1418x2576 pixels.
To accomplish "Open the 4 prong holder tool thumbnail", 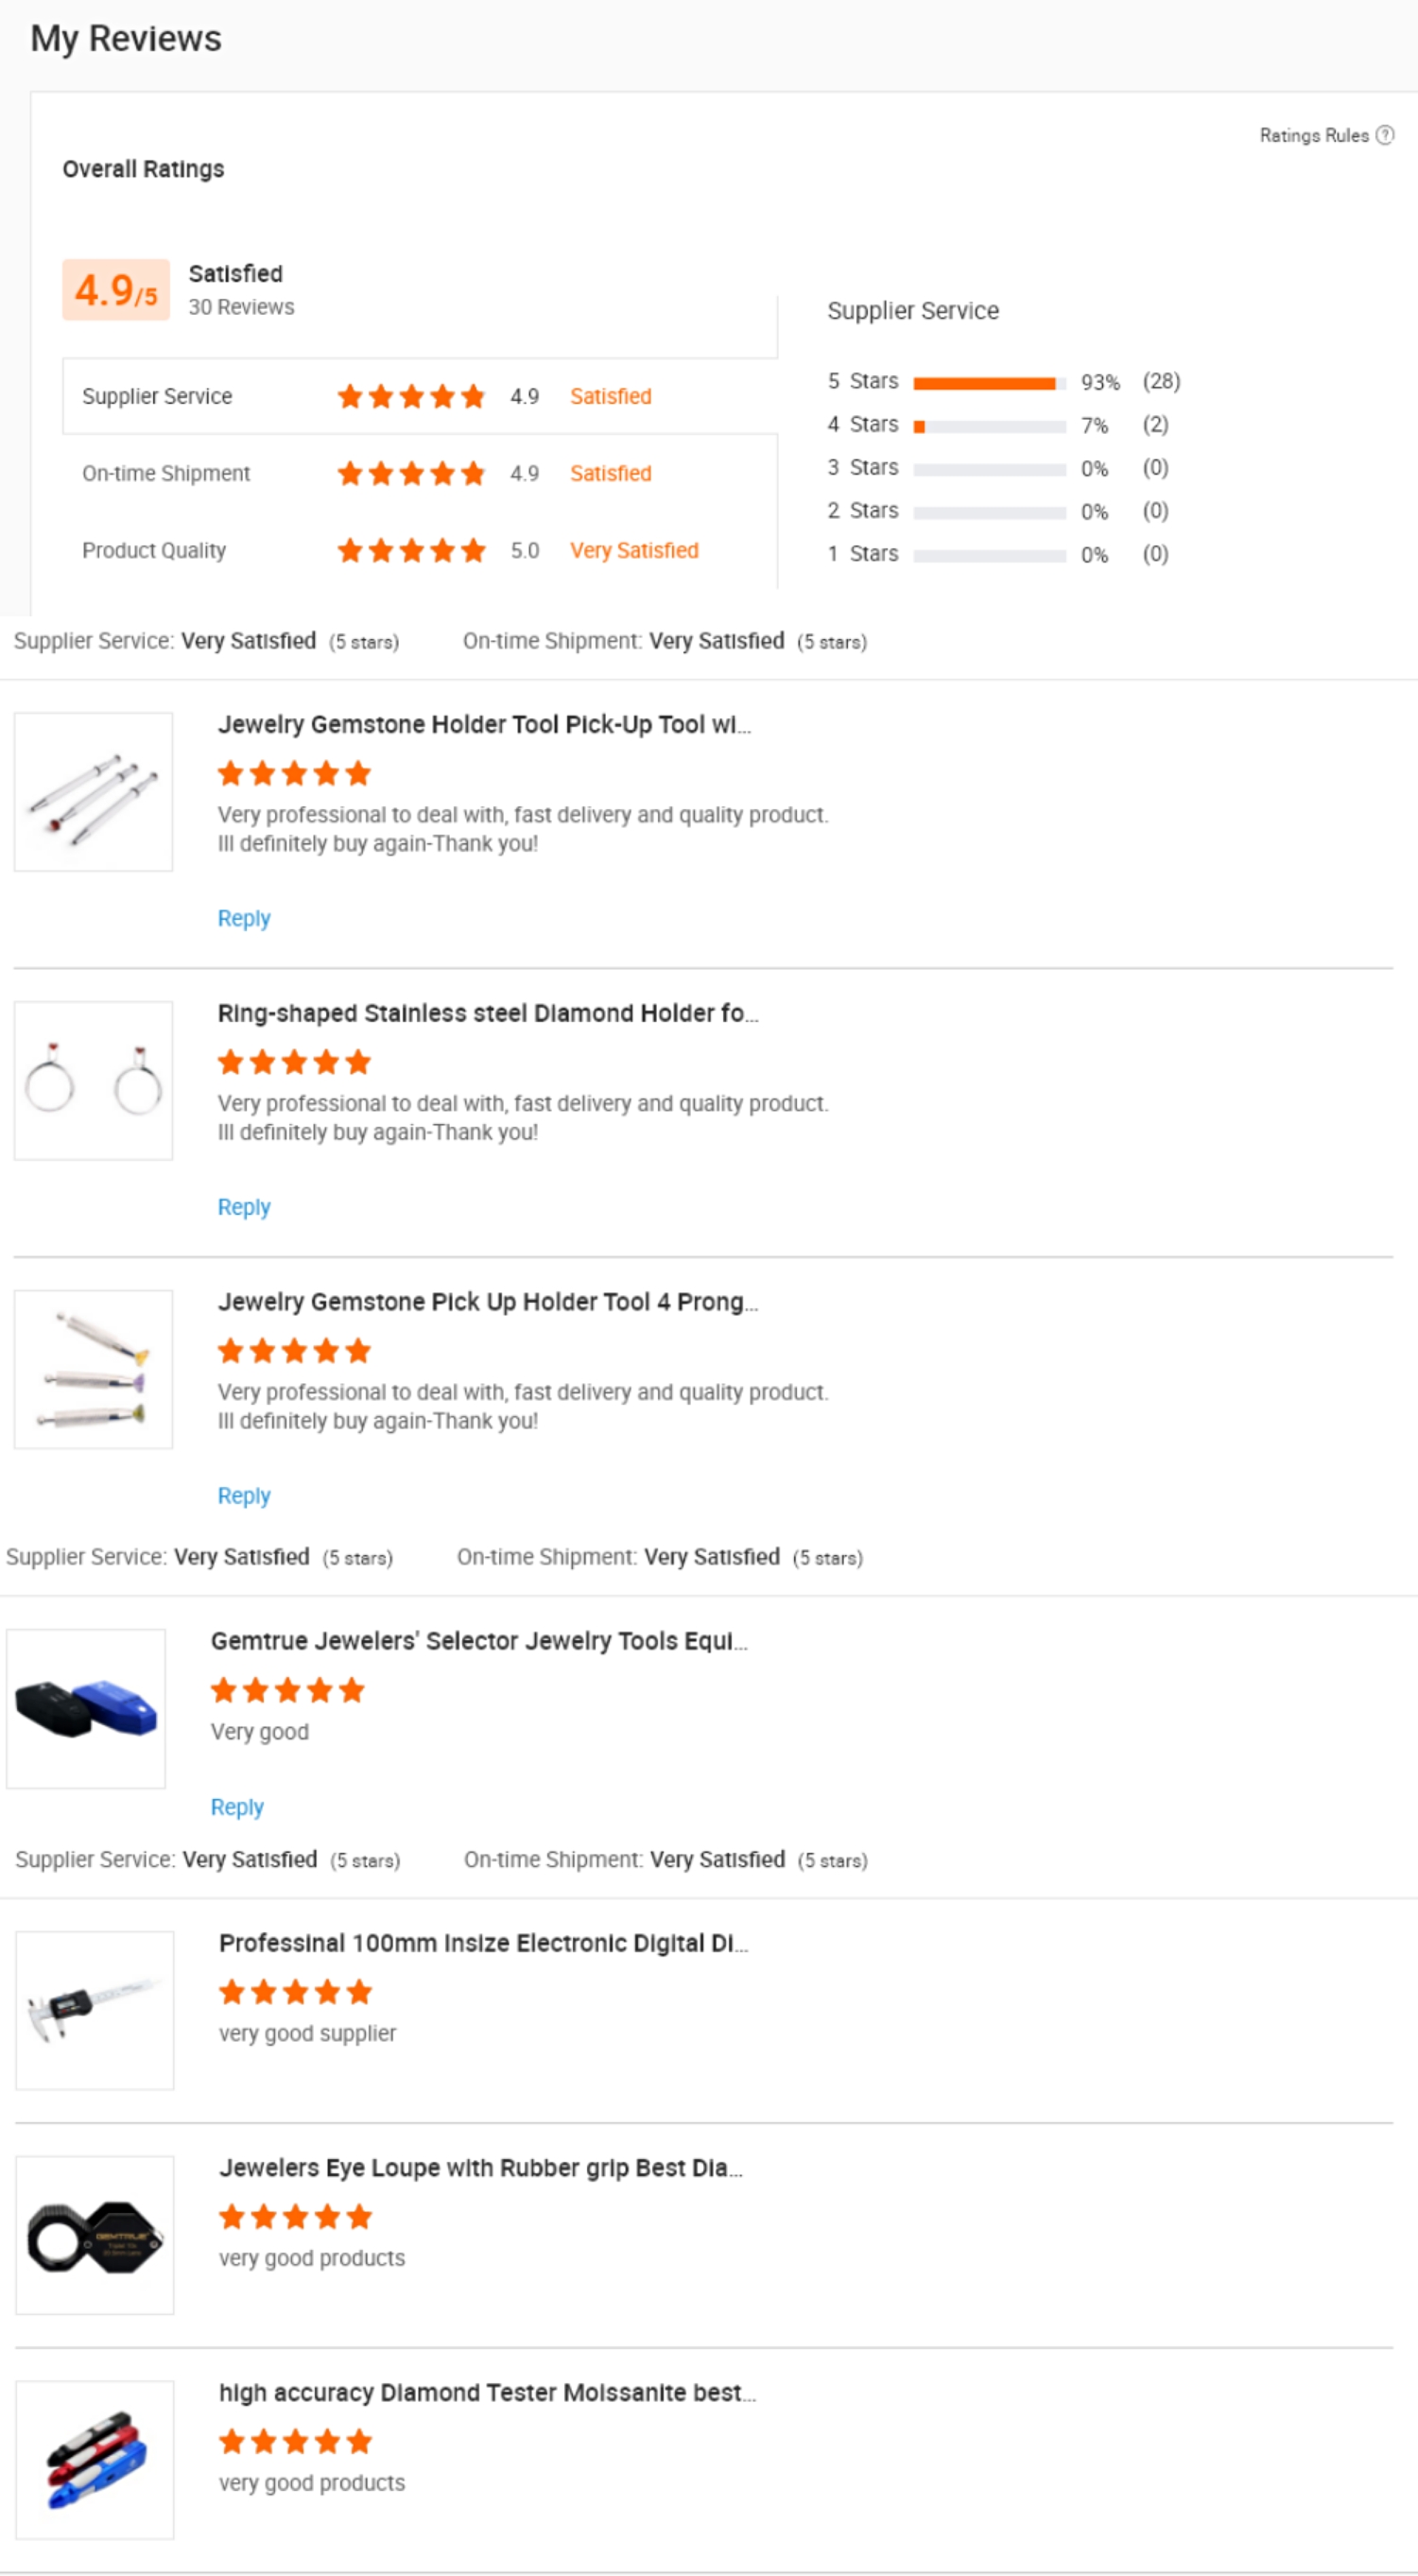I will point(93,1369).
